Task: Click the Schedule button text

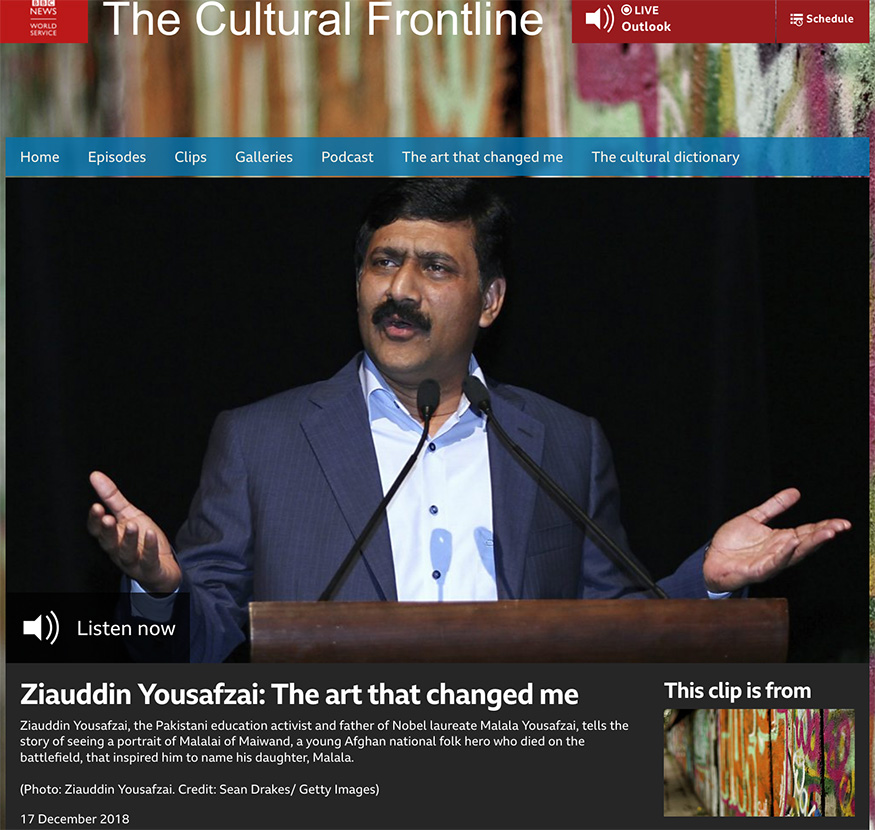Action: [829, 19]
